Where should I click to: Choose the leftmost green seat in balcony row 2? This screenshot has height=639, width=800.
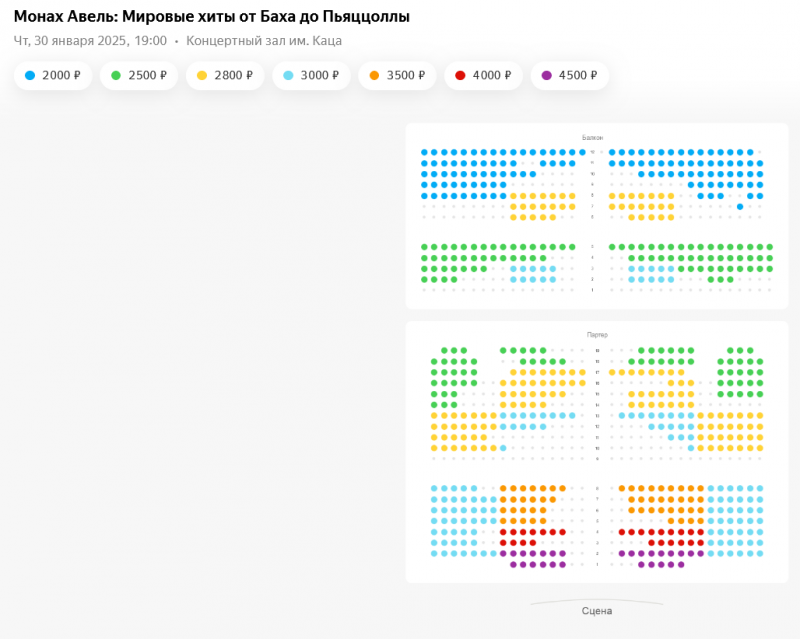424,279
